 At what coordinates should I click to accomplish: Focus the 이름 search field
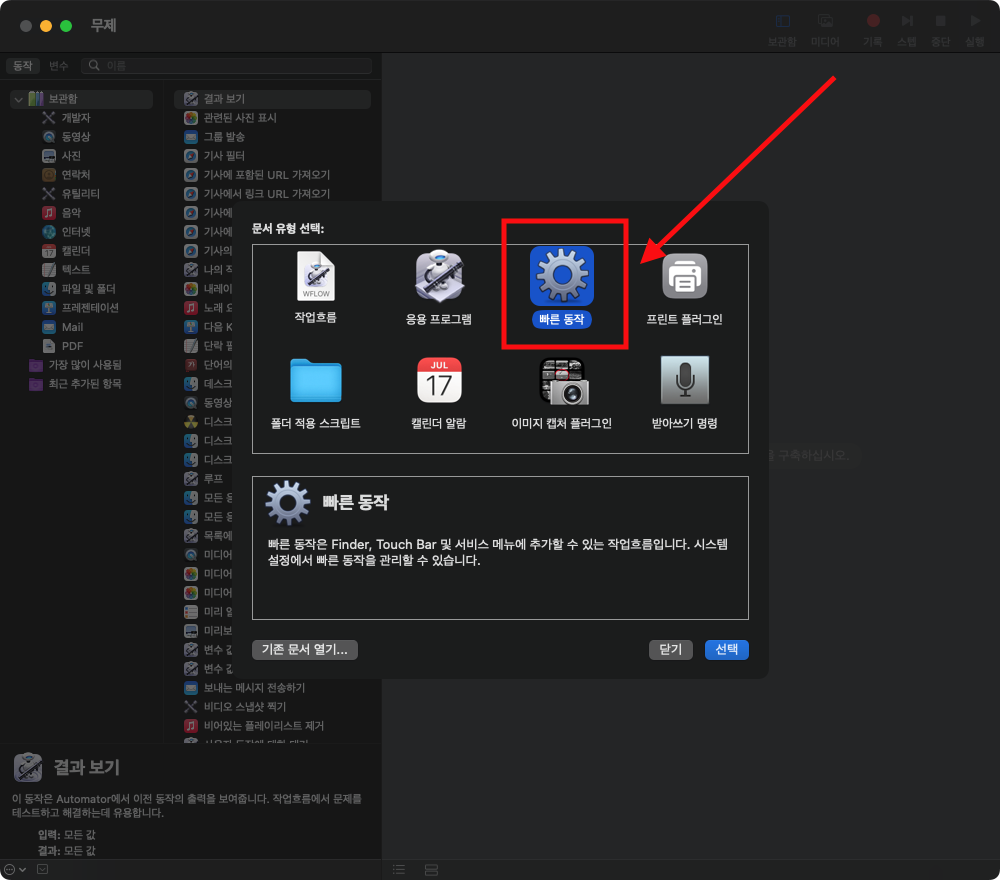click(226, 66)
